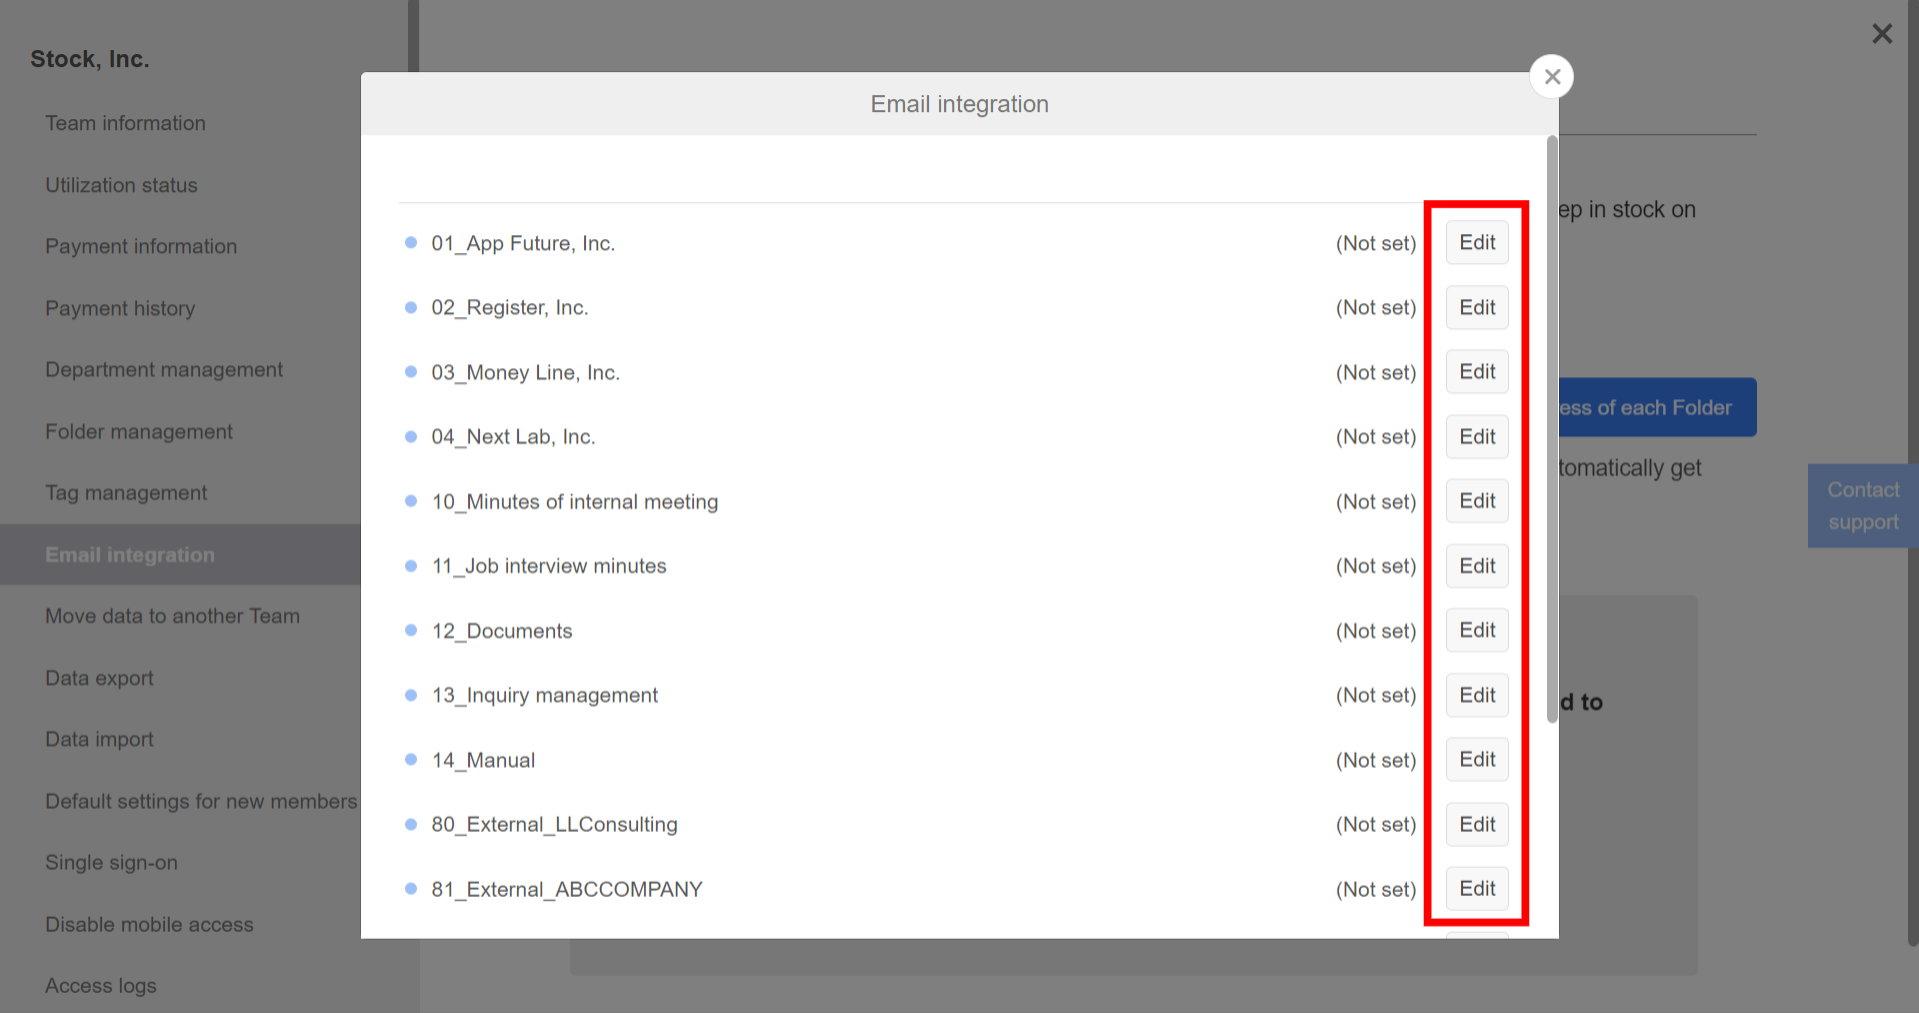Edit the 04_Next Lab, Inc. folder entry
The height and width of the screenshot is (1013, 1919).
pos(1476,436)
